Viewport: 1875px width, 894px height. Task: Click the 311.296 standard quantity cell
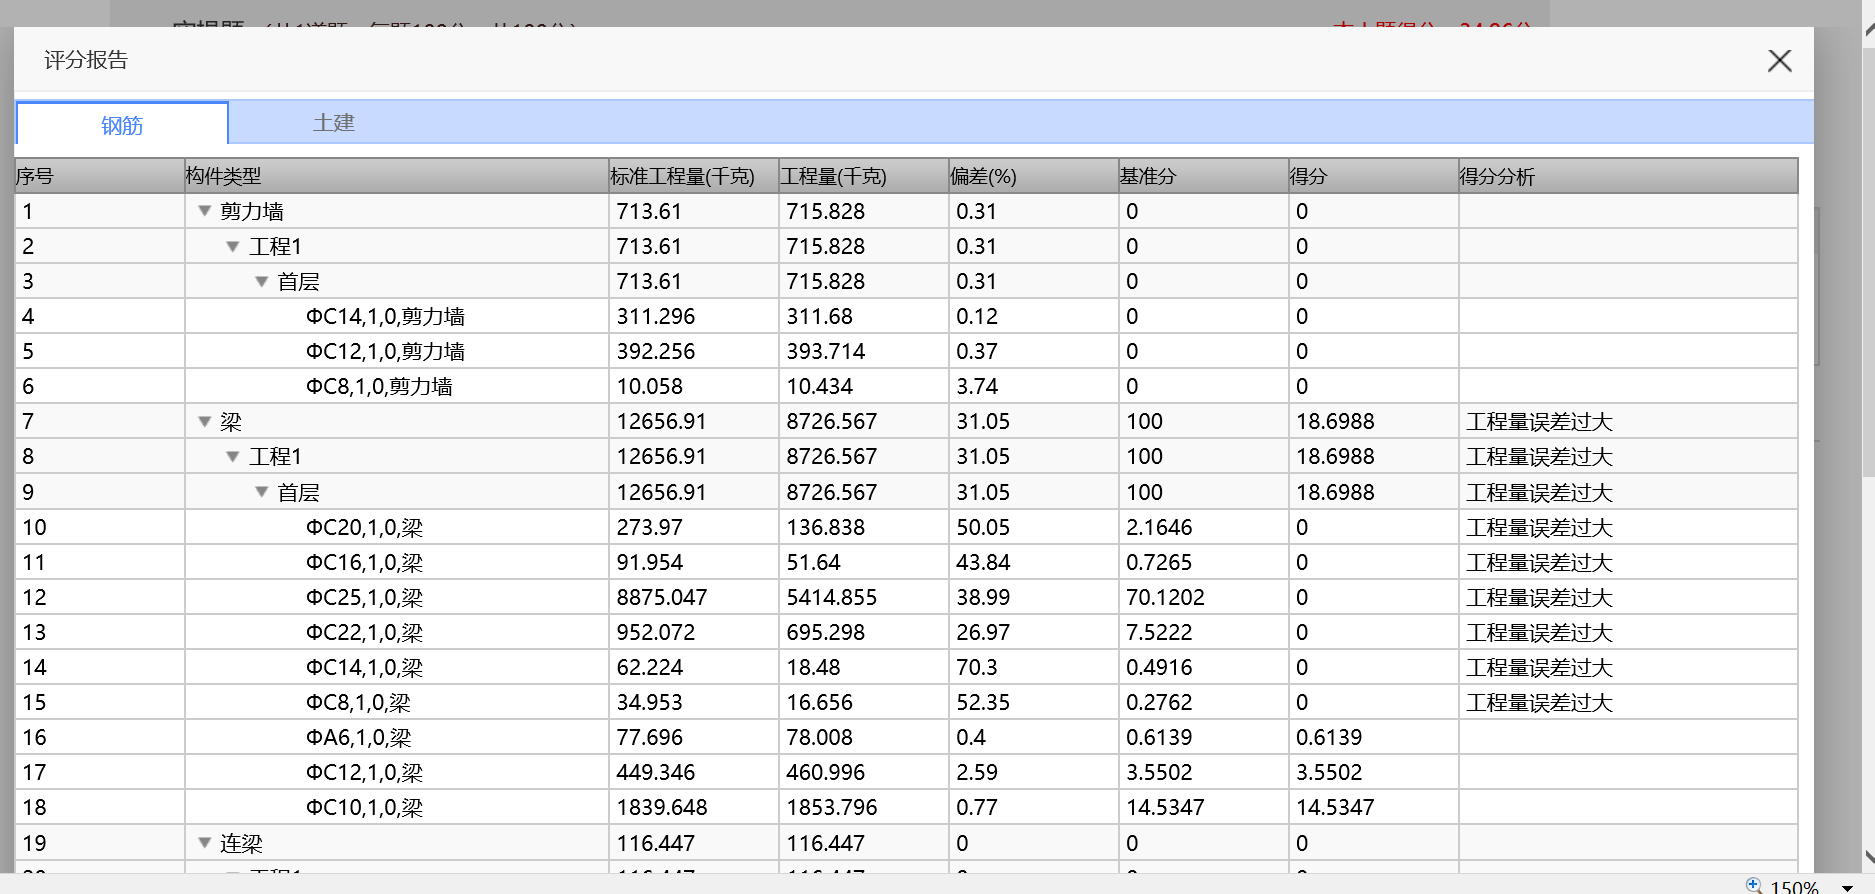(x=694, y=316)
